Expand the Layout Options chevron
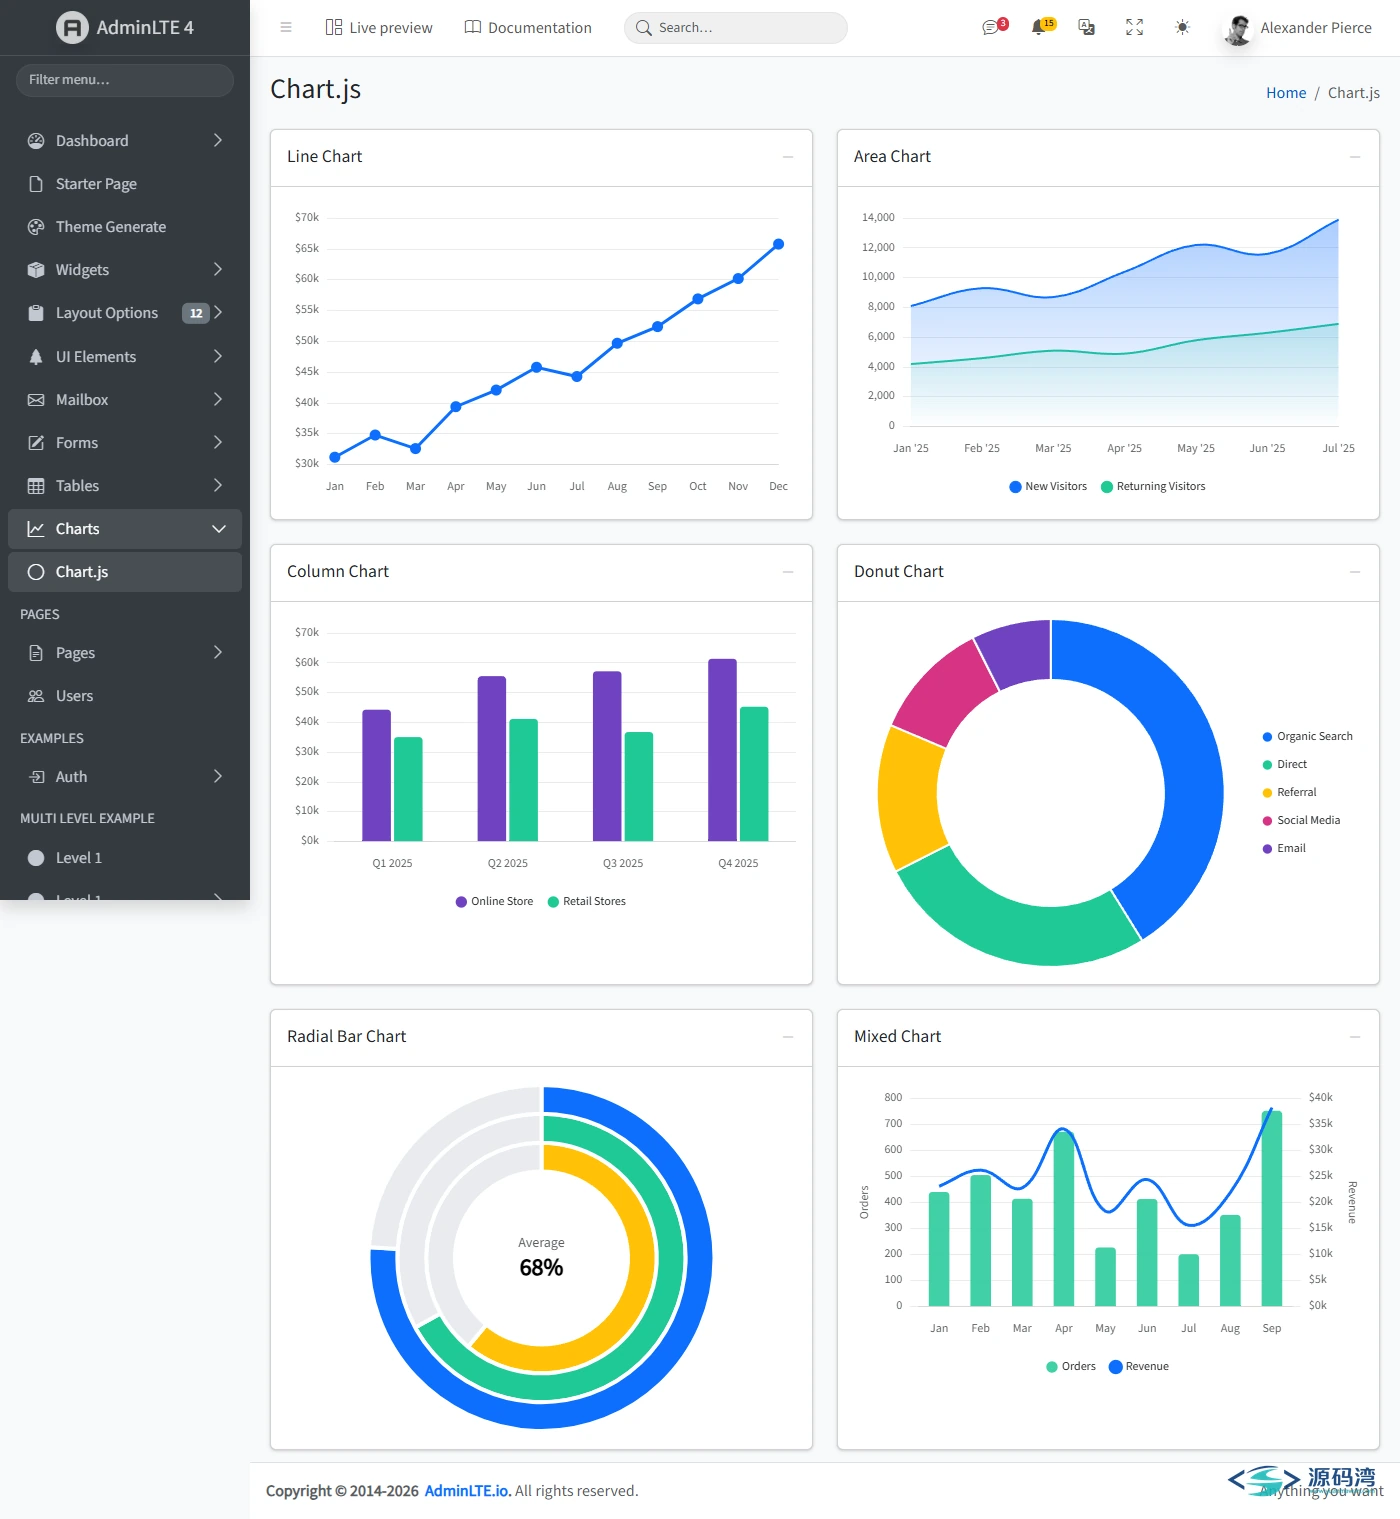 coord(218,313)
